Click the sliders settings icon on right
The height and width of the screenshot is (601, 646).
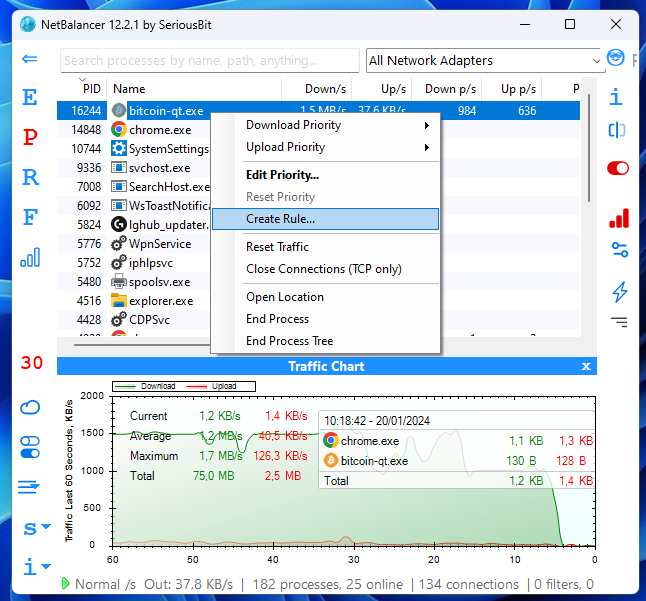click(x=620, y=250)
